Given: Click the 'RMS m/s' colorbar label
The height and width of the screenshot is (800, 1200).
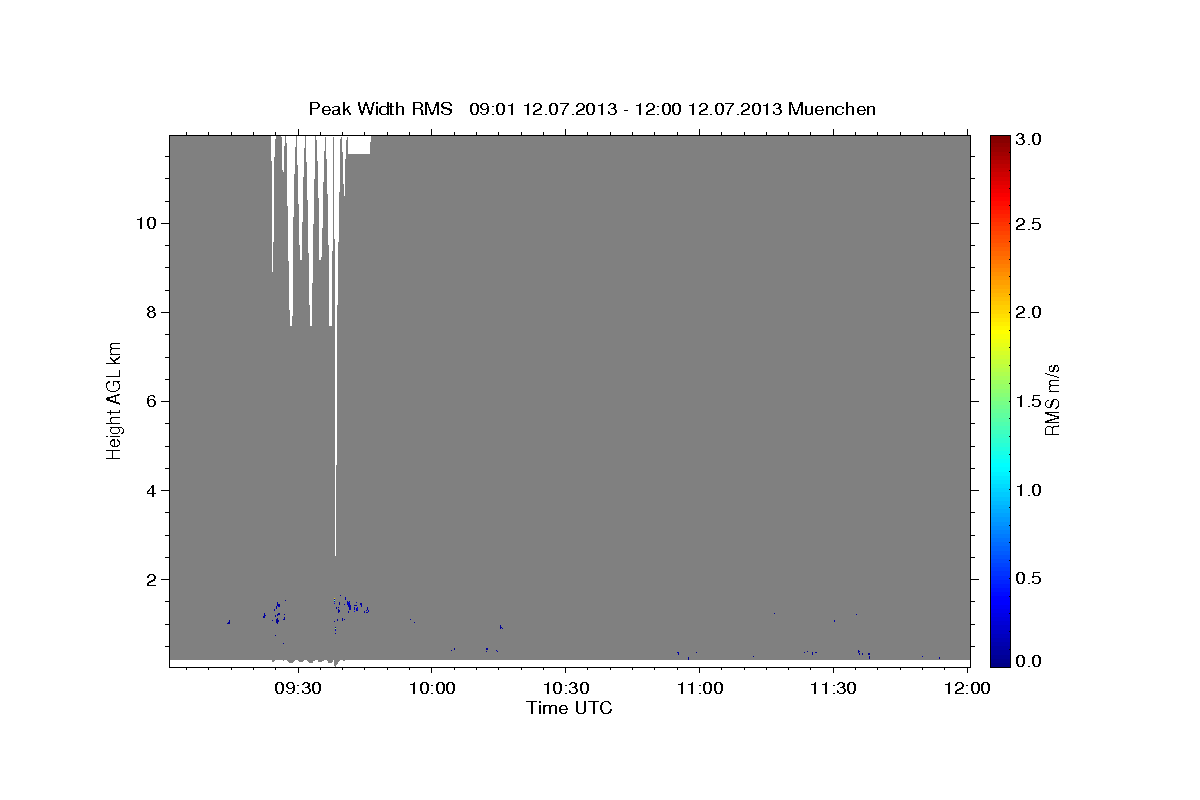Looking at the screenshot, I should point(1052,400).
